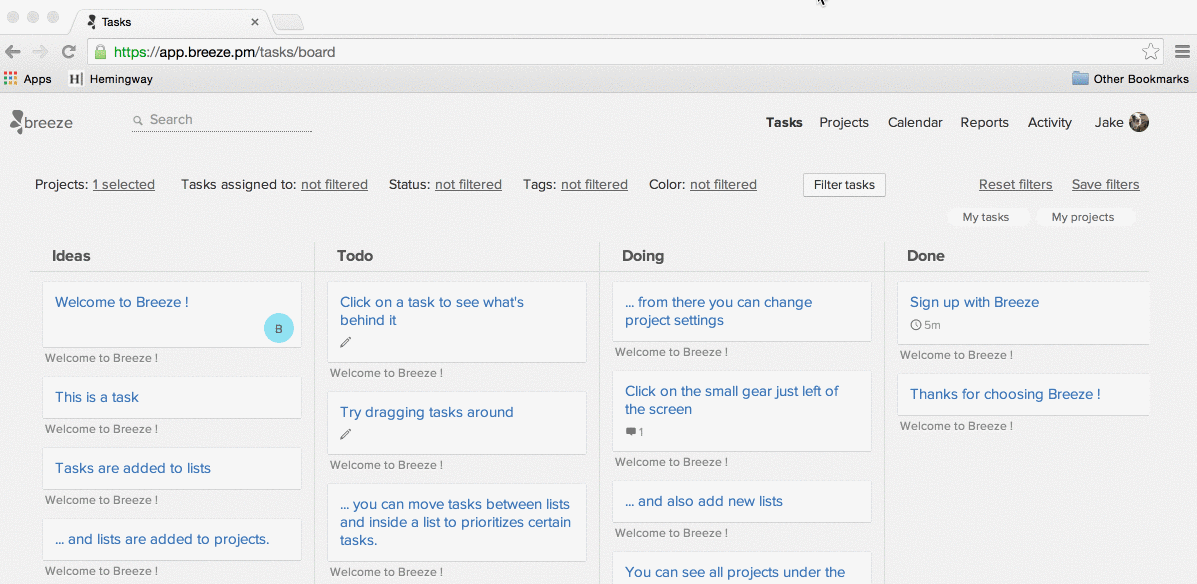Go back with browser back arrow
The width and height of the screenshot is (1197, 584).
pyautogui.click(x=13, y=52)
